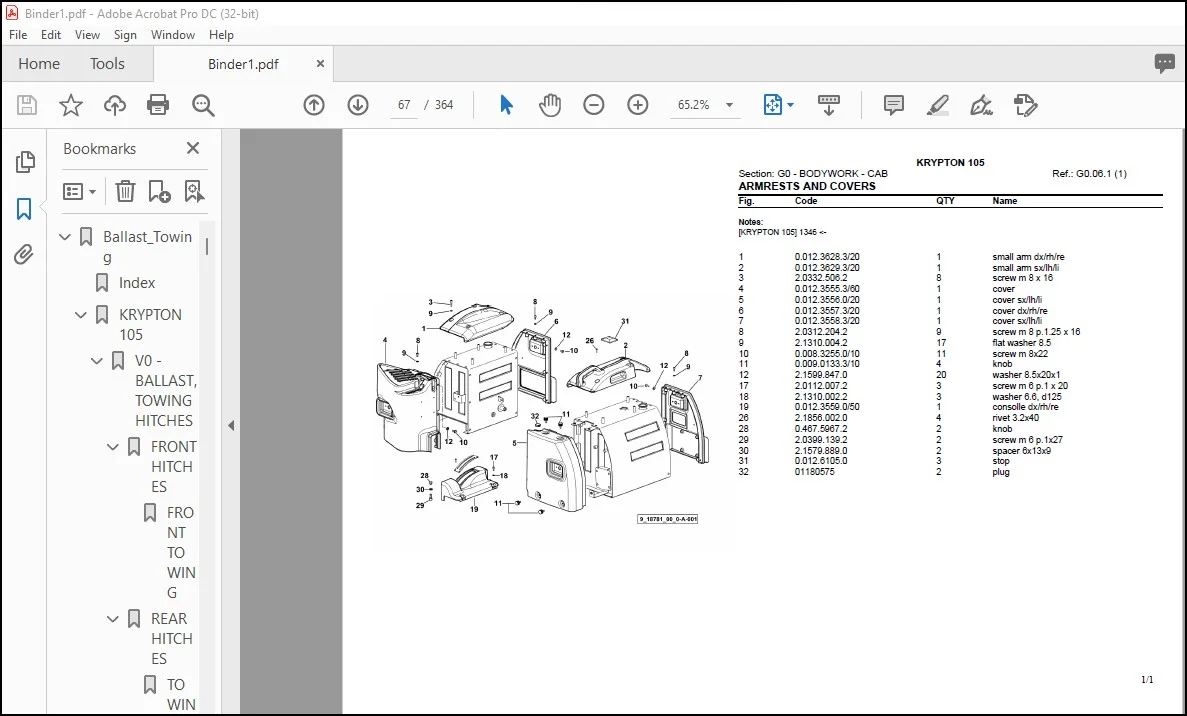Open the zoom level dropdown

[729, 105]
